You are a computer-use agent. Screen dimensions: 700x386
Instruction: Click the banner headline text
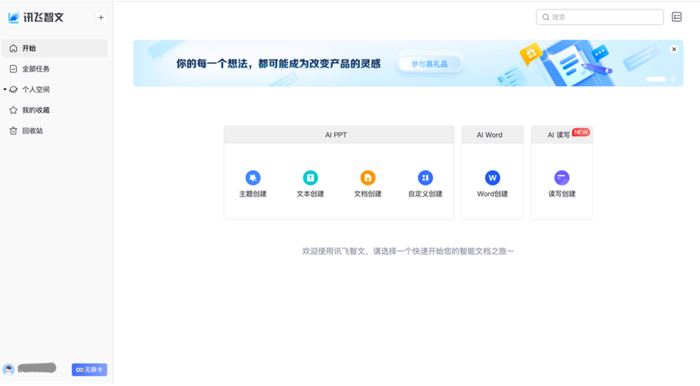pyautogui.click(x=278, y=64)
